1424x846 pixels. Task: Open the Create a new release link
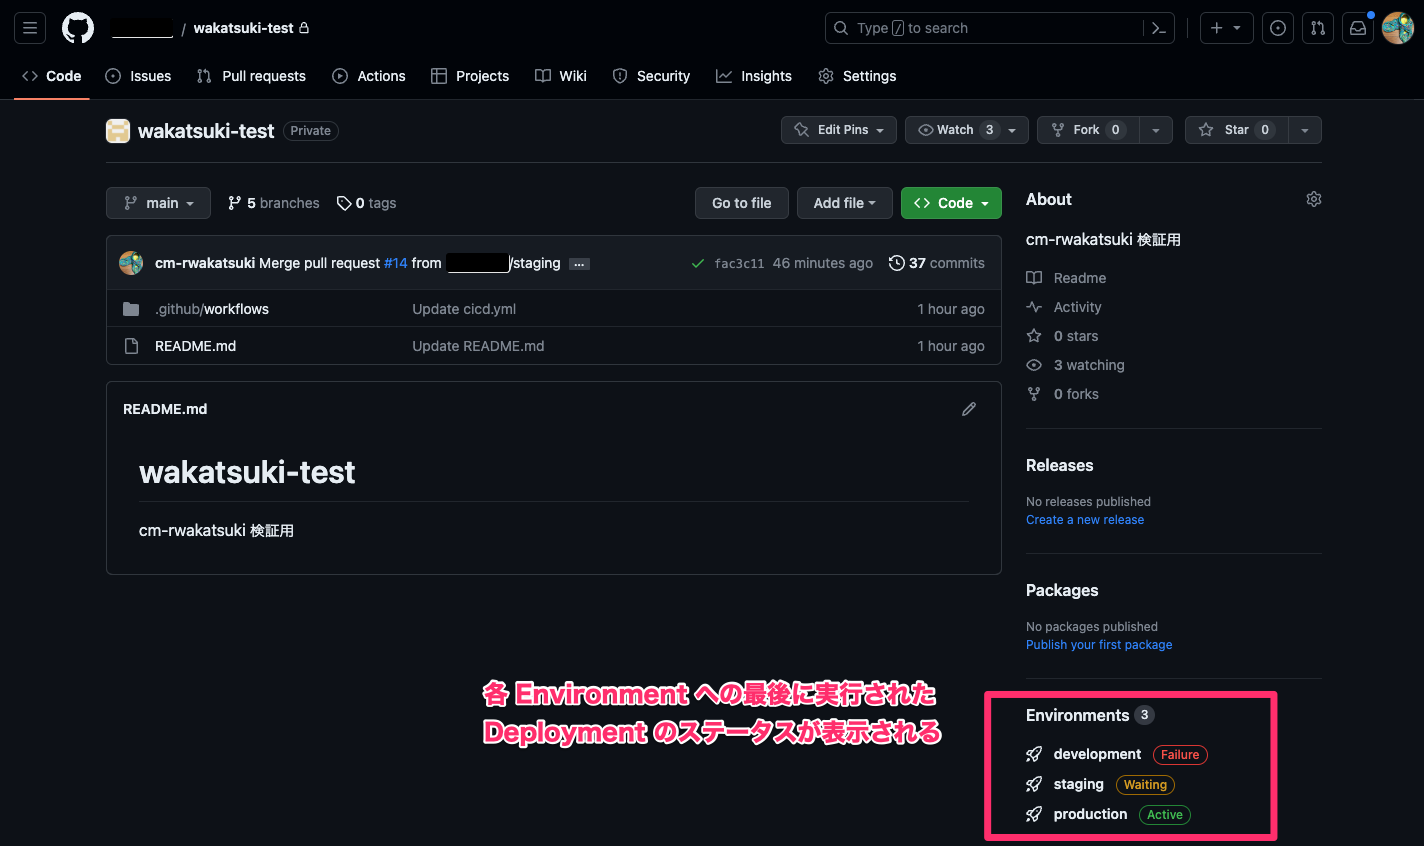pyautogui.click(x=1084, y=519)
